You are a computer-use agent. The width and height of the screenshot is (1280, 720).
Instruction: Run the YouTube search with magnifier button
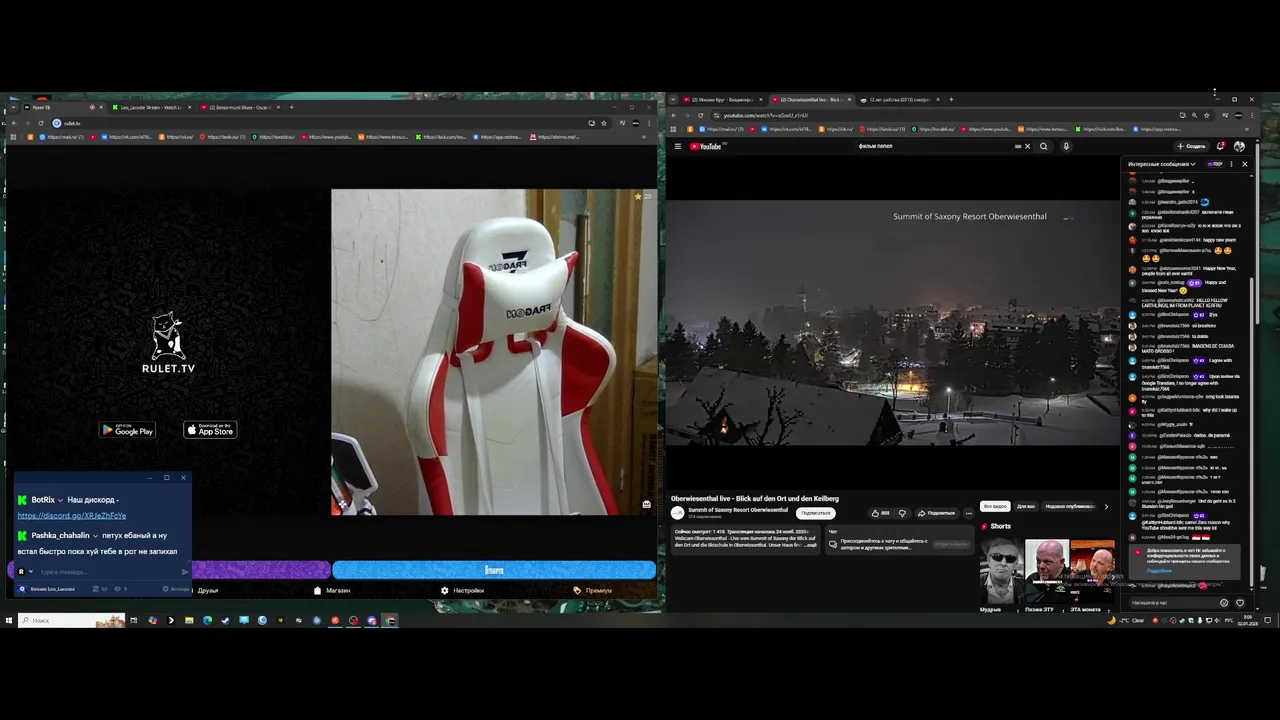pos(1043,146)
